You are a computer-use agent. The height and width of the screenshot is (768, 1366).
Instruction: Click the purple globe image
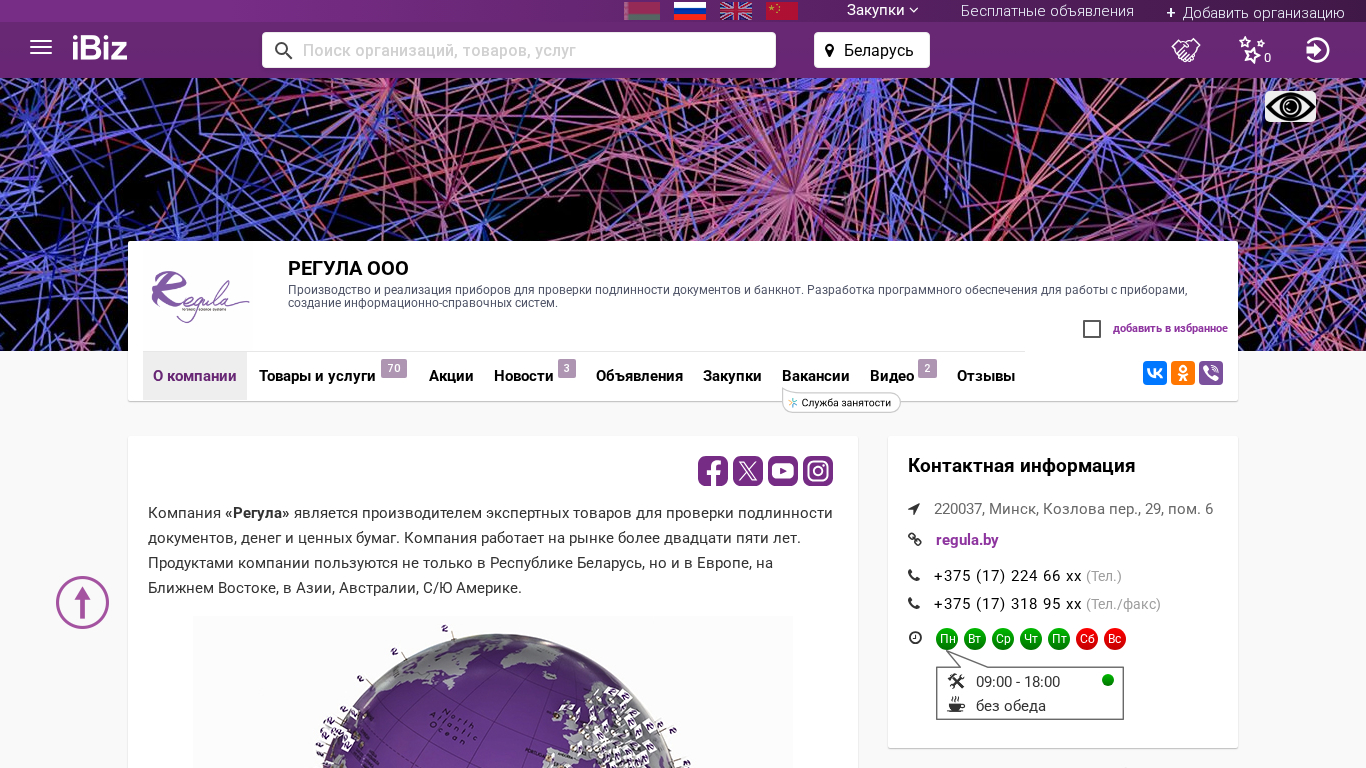493,692
